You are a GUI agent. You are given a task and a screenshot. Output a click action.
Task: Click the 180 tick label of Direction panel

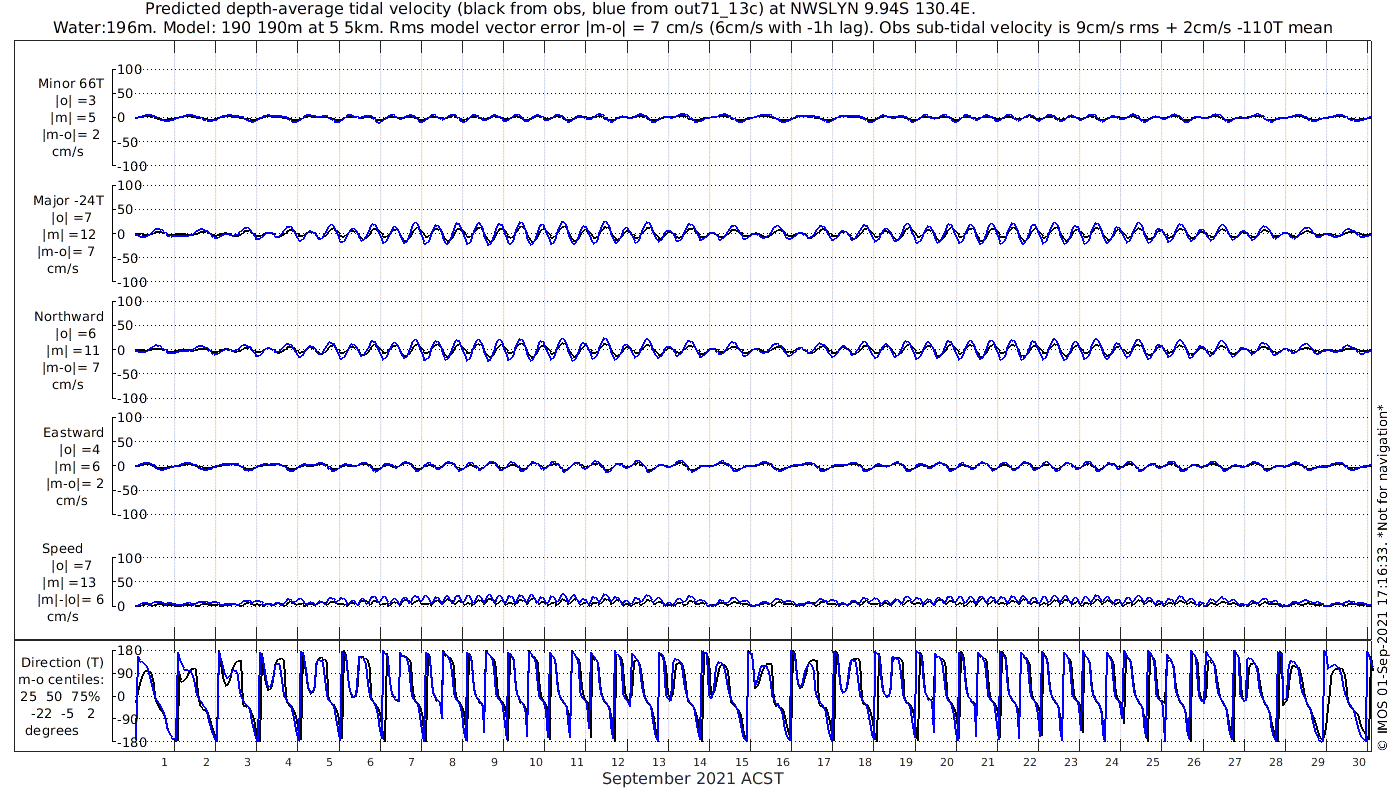click(x=128, y=651)
